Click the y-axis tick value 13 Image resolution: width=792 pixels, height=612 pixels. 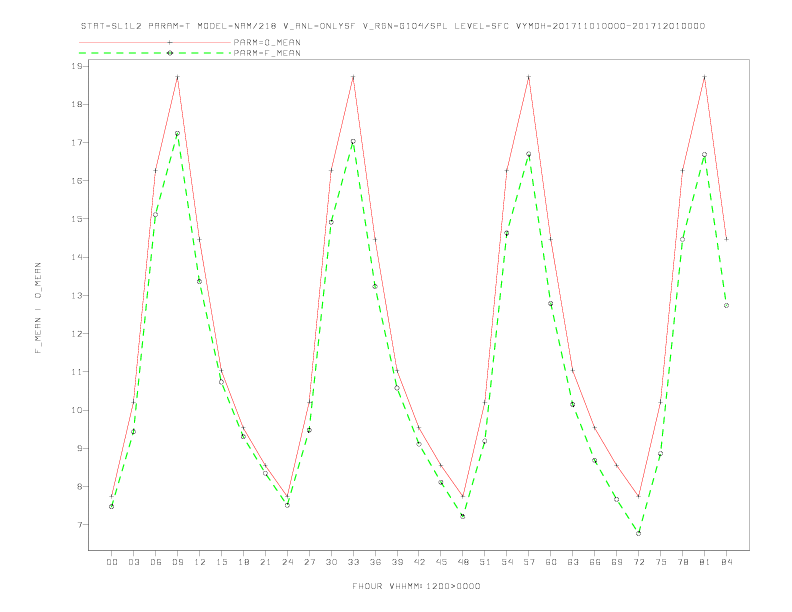tap(77, 295)
